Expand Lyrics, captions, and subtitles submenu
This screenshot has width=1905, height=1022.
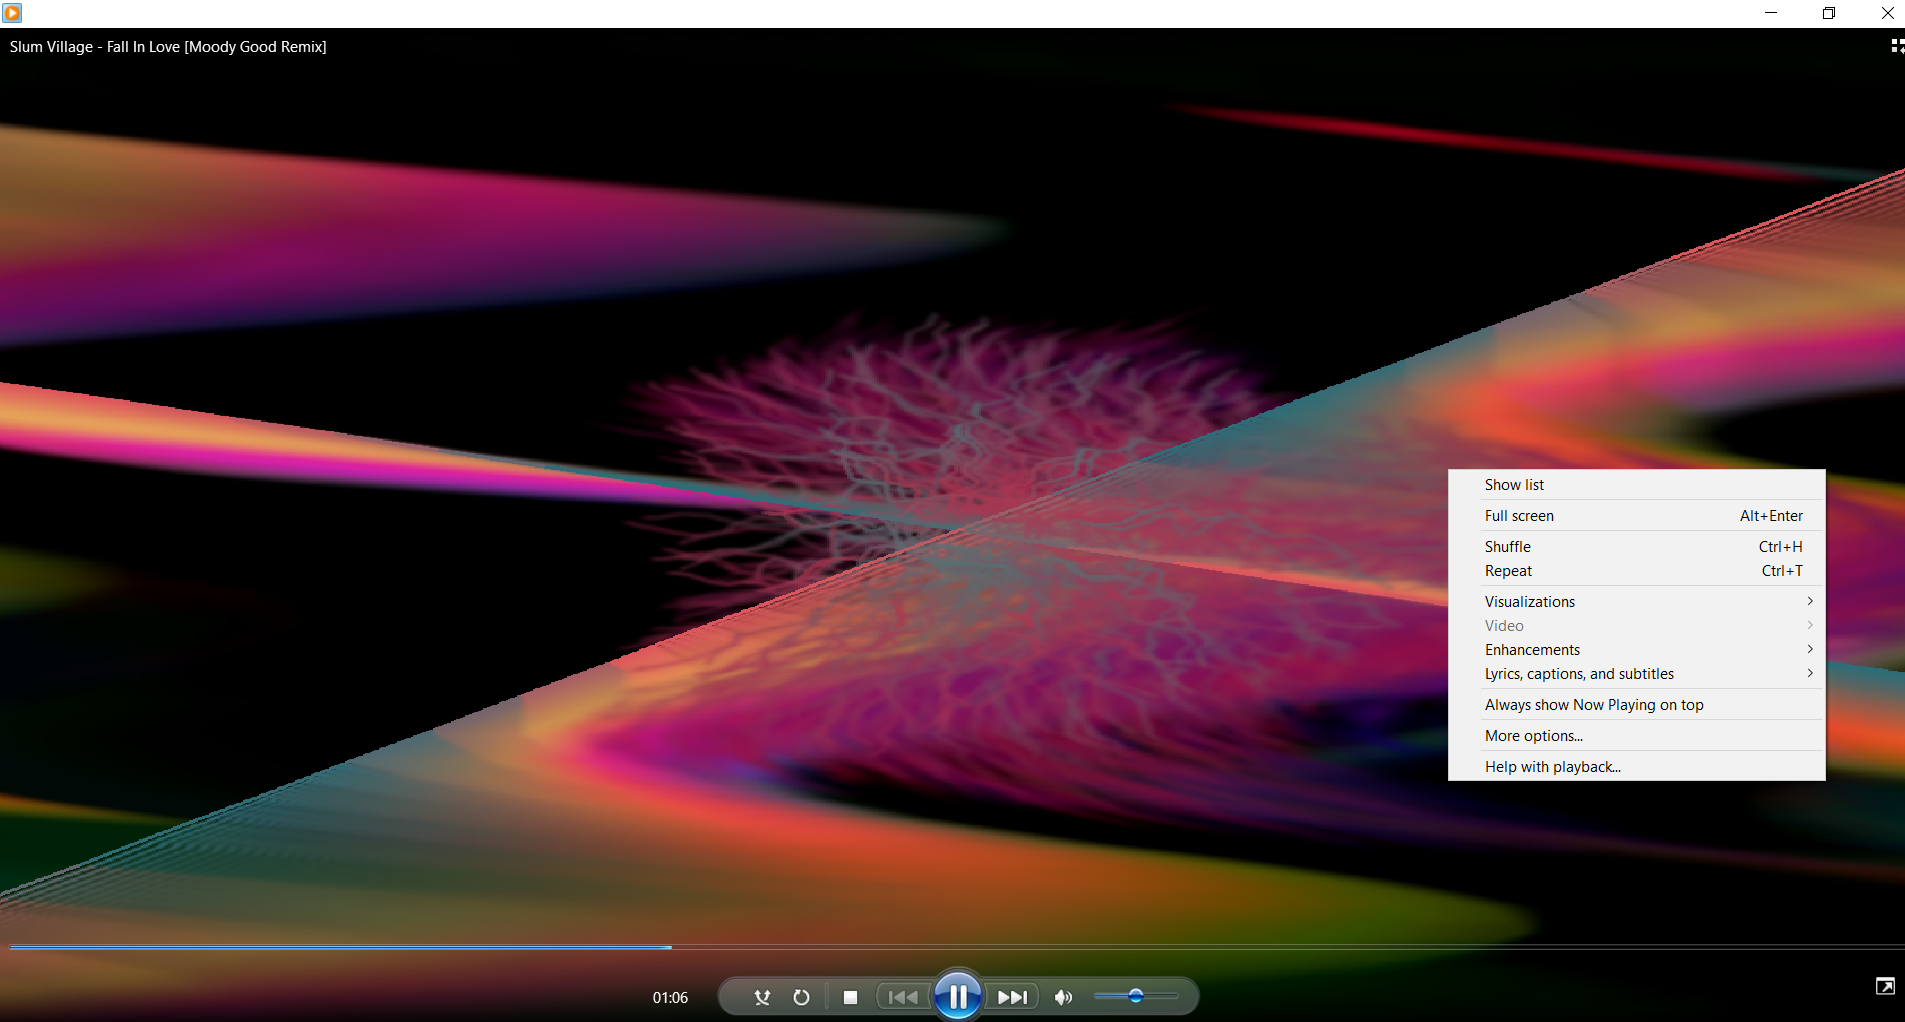pos(1637,674)
